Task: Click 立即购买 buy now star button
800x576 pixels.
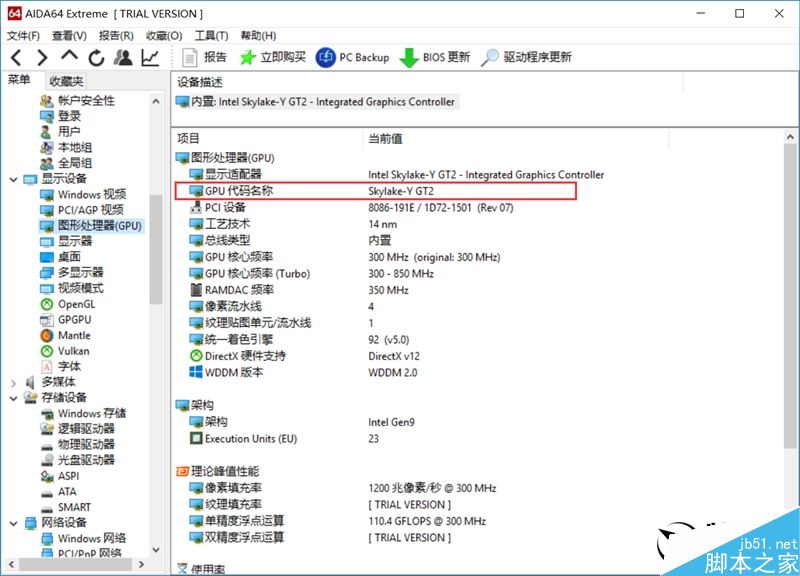Action: click(x=273, y=57)
